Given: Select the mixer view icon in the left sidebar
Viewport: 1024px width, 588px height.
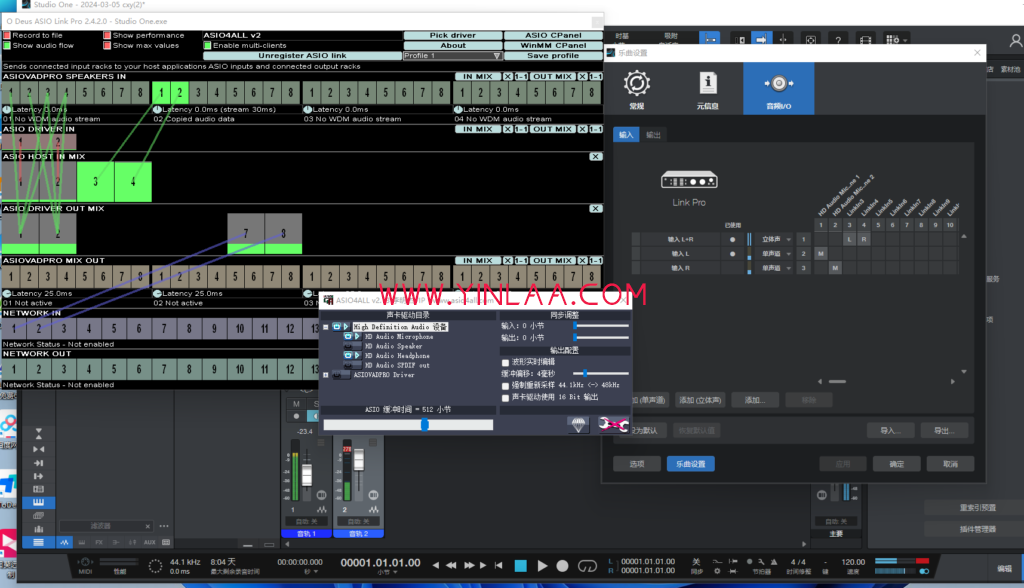Looking at the screenshot, I should point(38,530).
